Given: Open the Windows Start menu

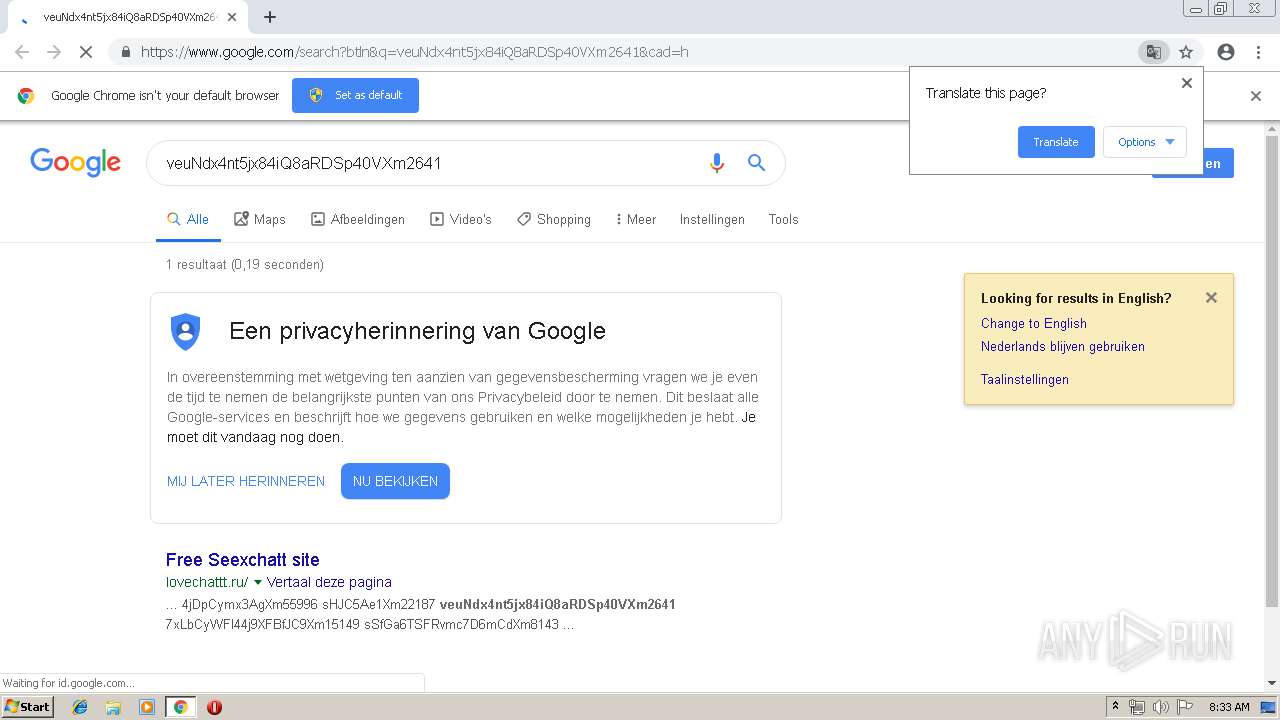Looking at the screenshot, I should click(x=28, y=706).
